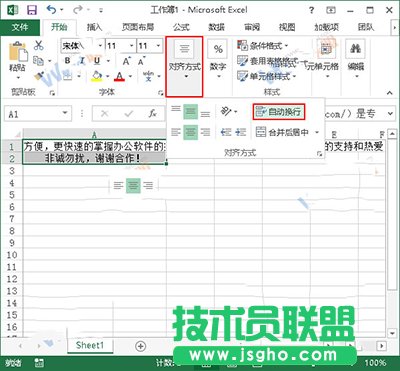400x371 pixels.
Task: Undo the last action
Action: tap(52, 10)
